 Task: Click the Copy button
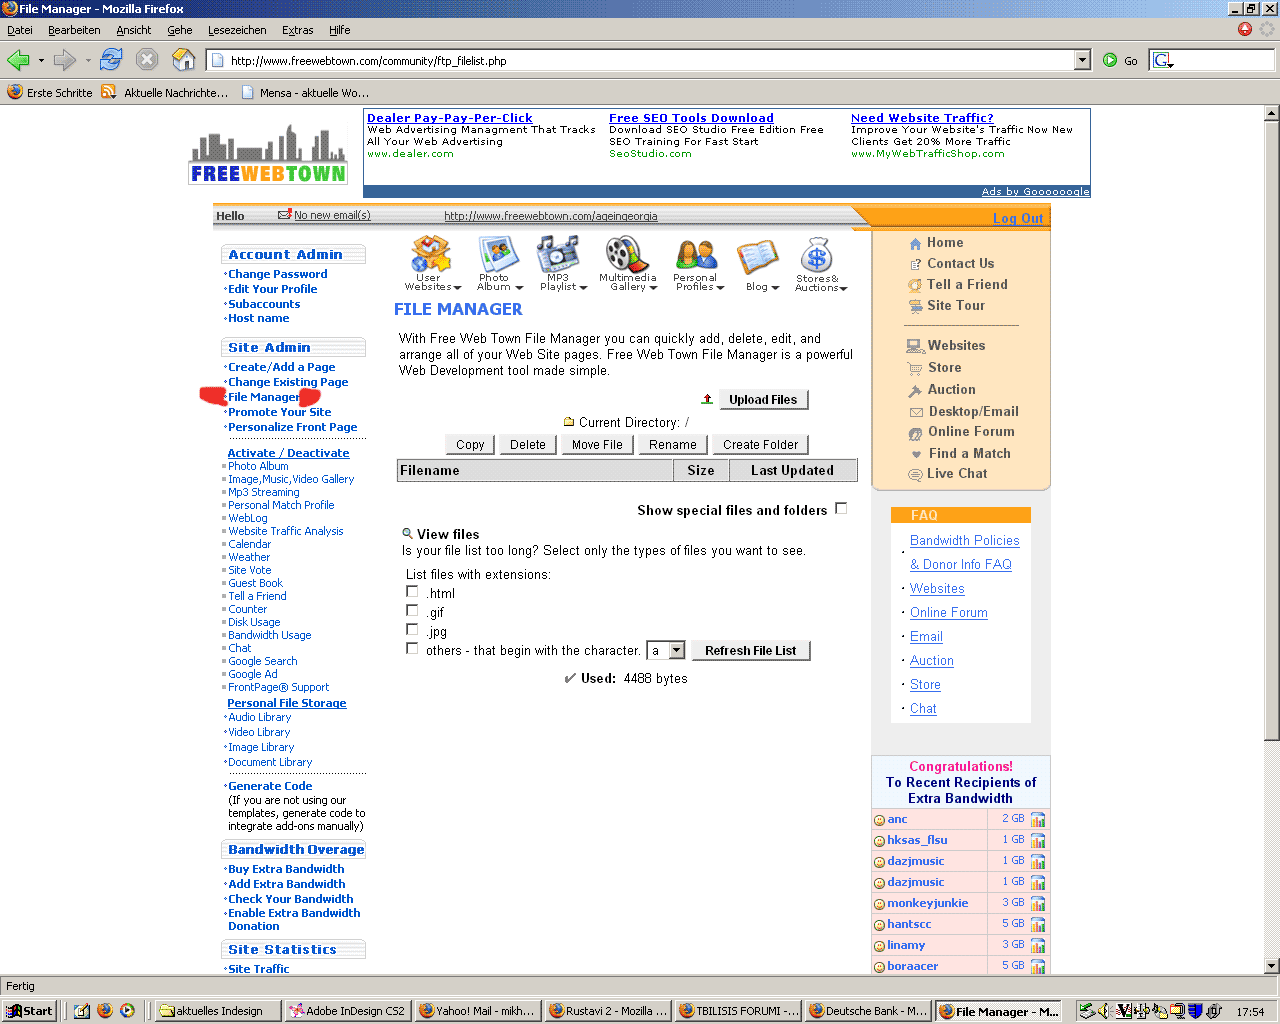coord(470,445)
